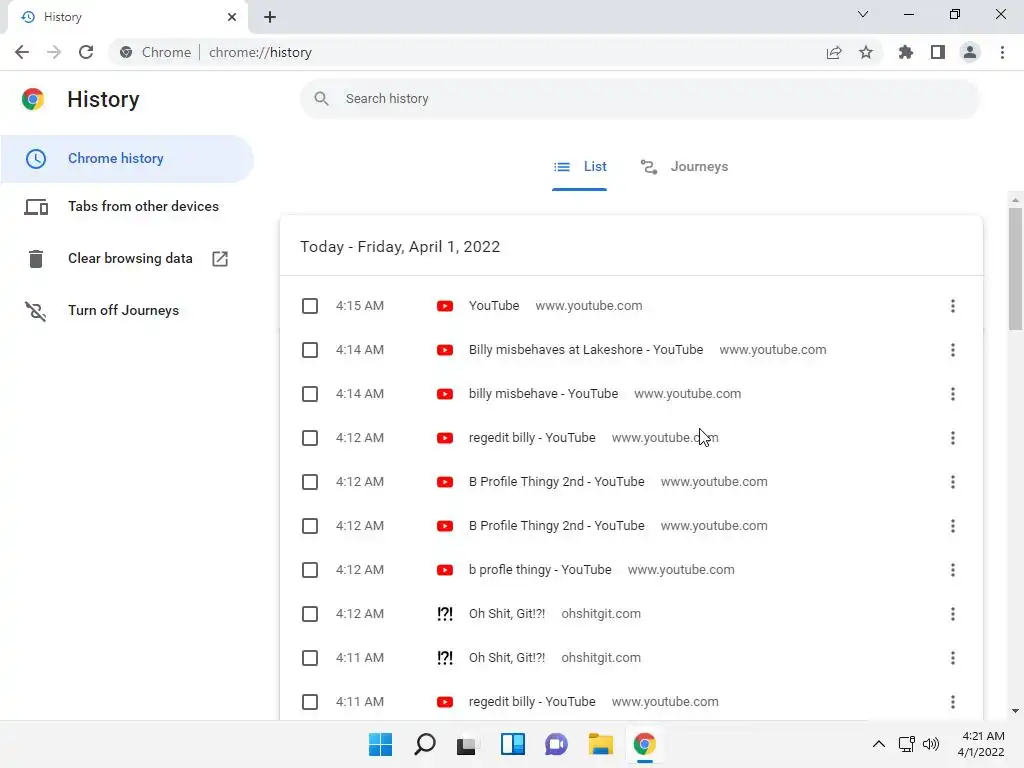Open the Extensions puzzle icon
This screenshot has height=768, width=1024.
pos(906,52)
